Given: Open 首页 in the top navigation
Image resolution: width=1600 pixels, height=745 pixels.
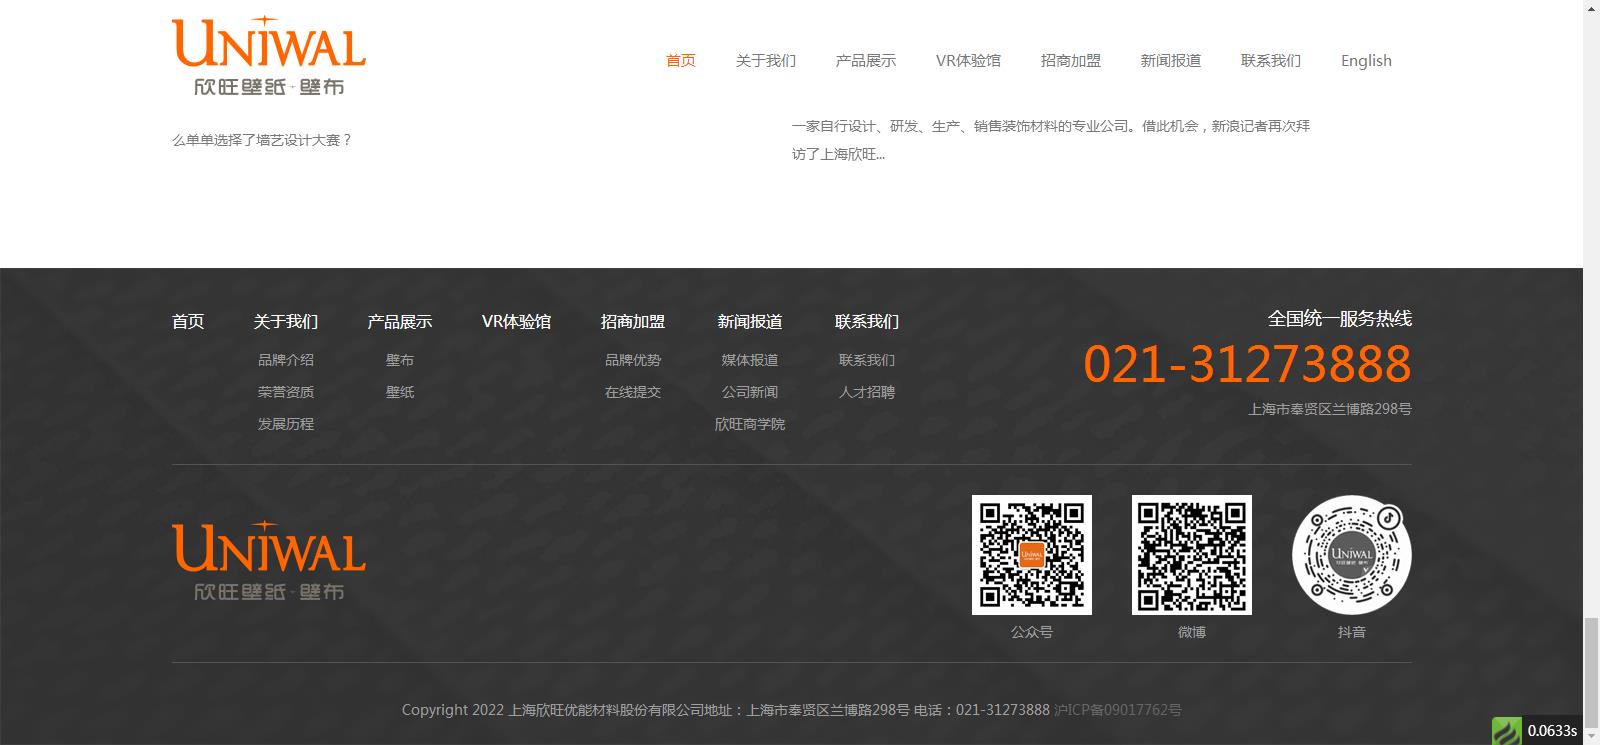Looking at the screenshot, I should coord(680,61).
